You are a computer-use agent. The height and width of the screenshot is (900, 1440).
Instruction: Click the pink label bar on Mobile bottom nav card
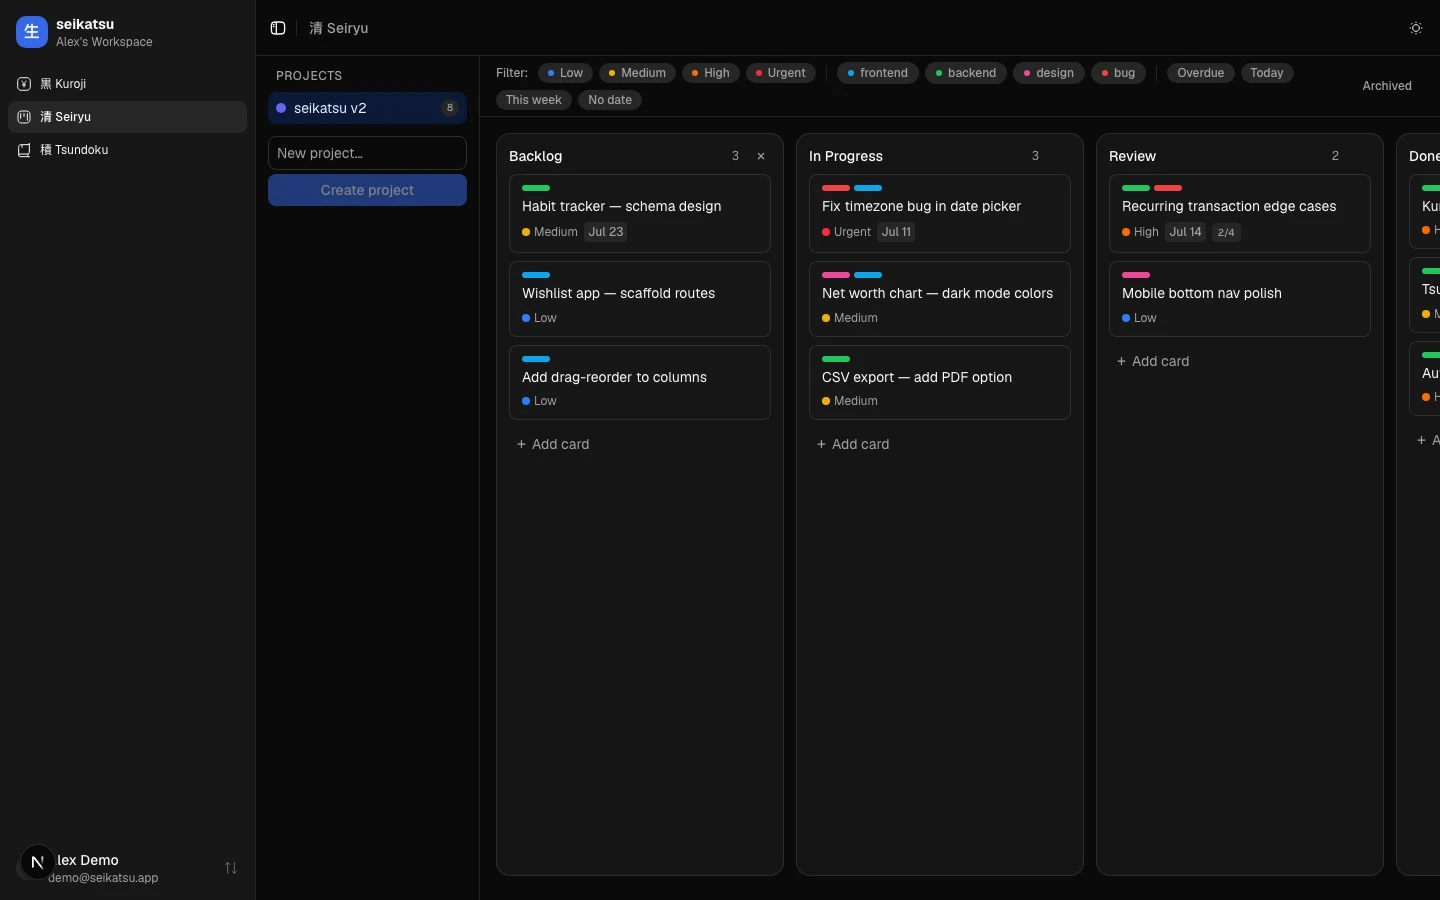coord(1136,275)
